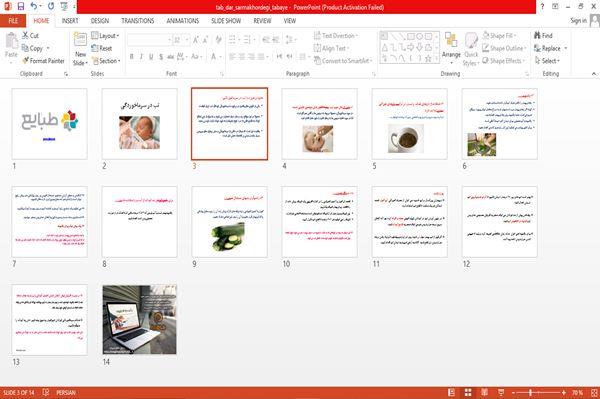Viewport: 600px width, 399px height.
Task: Click the New Slide button icon
Action: pos(80,40)
